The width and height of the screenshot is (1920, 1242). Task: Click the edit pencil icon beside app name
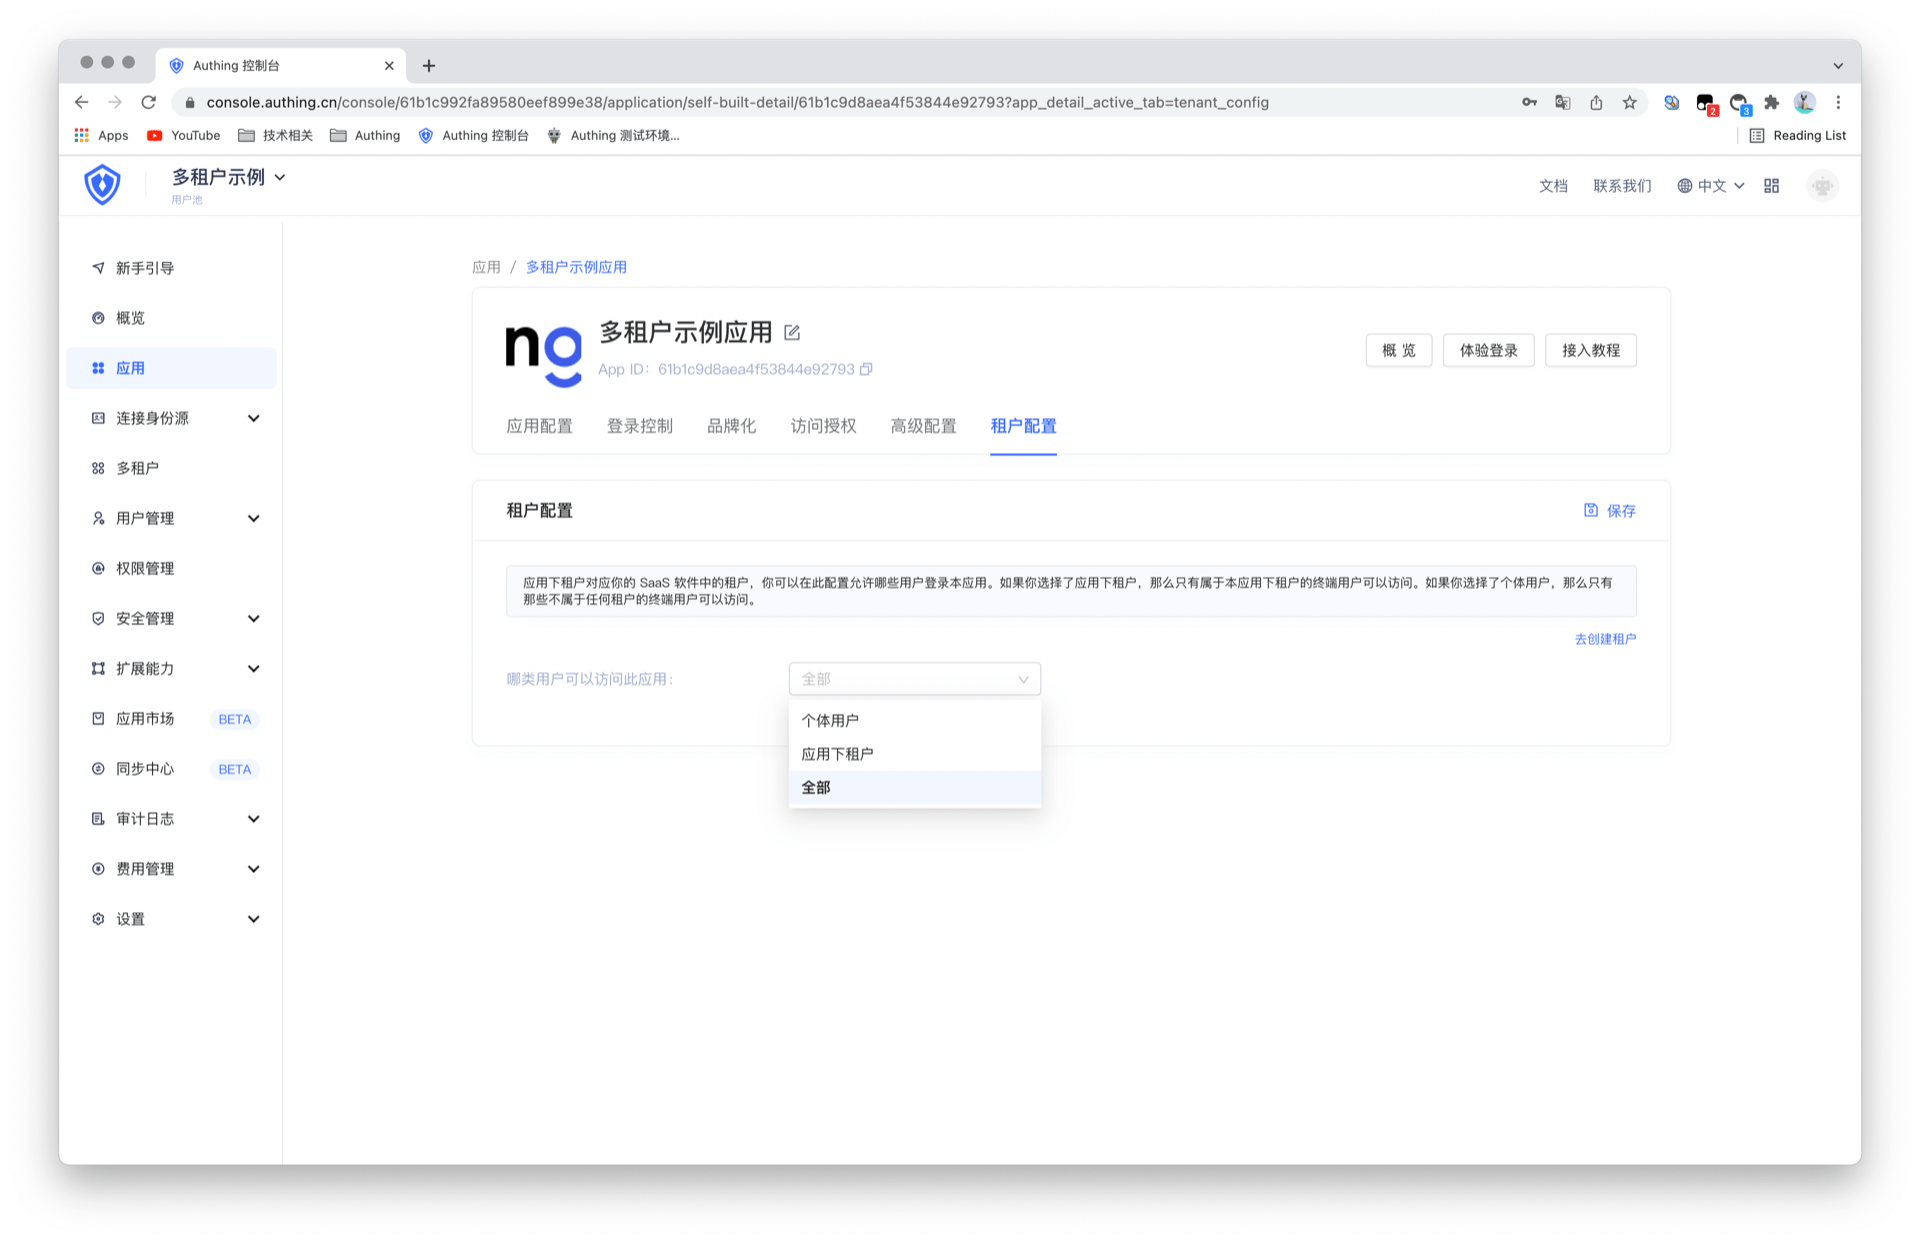[x=792, y=332]
